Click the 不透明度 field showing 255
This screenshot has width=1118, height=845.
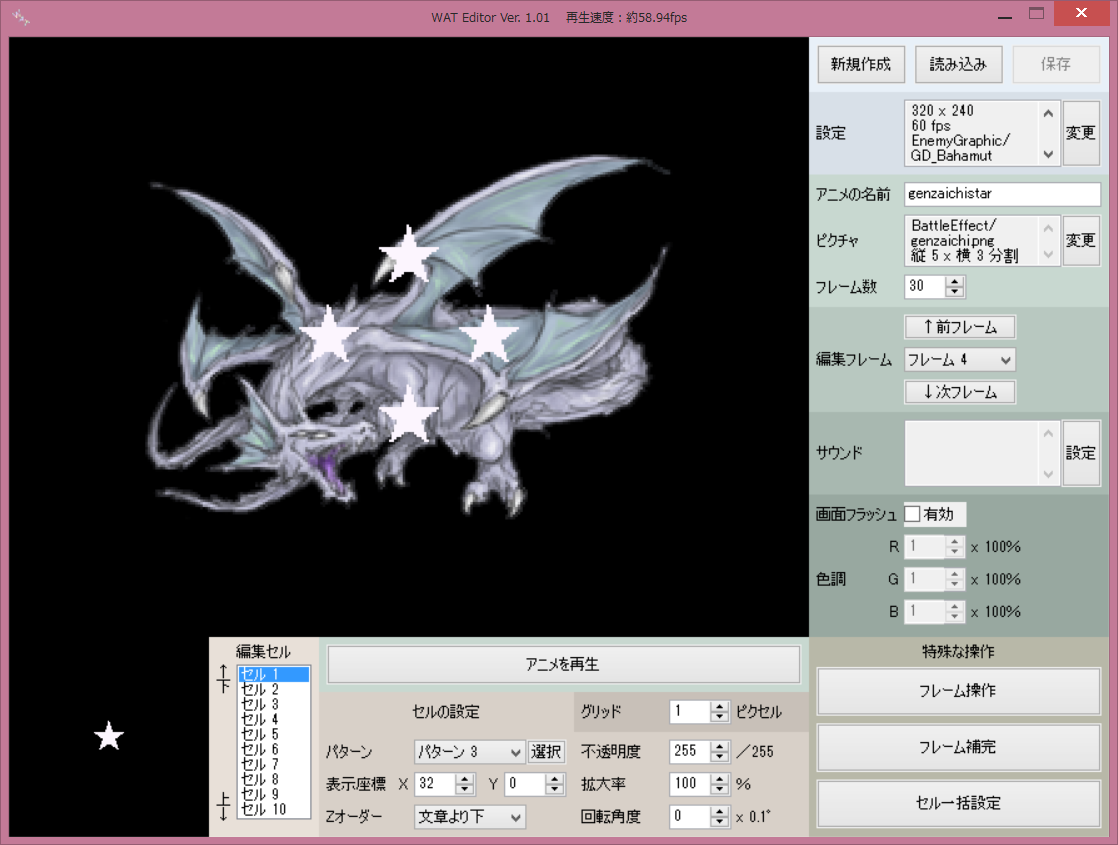tap(690, 751)
